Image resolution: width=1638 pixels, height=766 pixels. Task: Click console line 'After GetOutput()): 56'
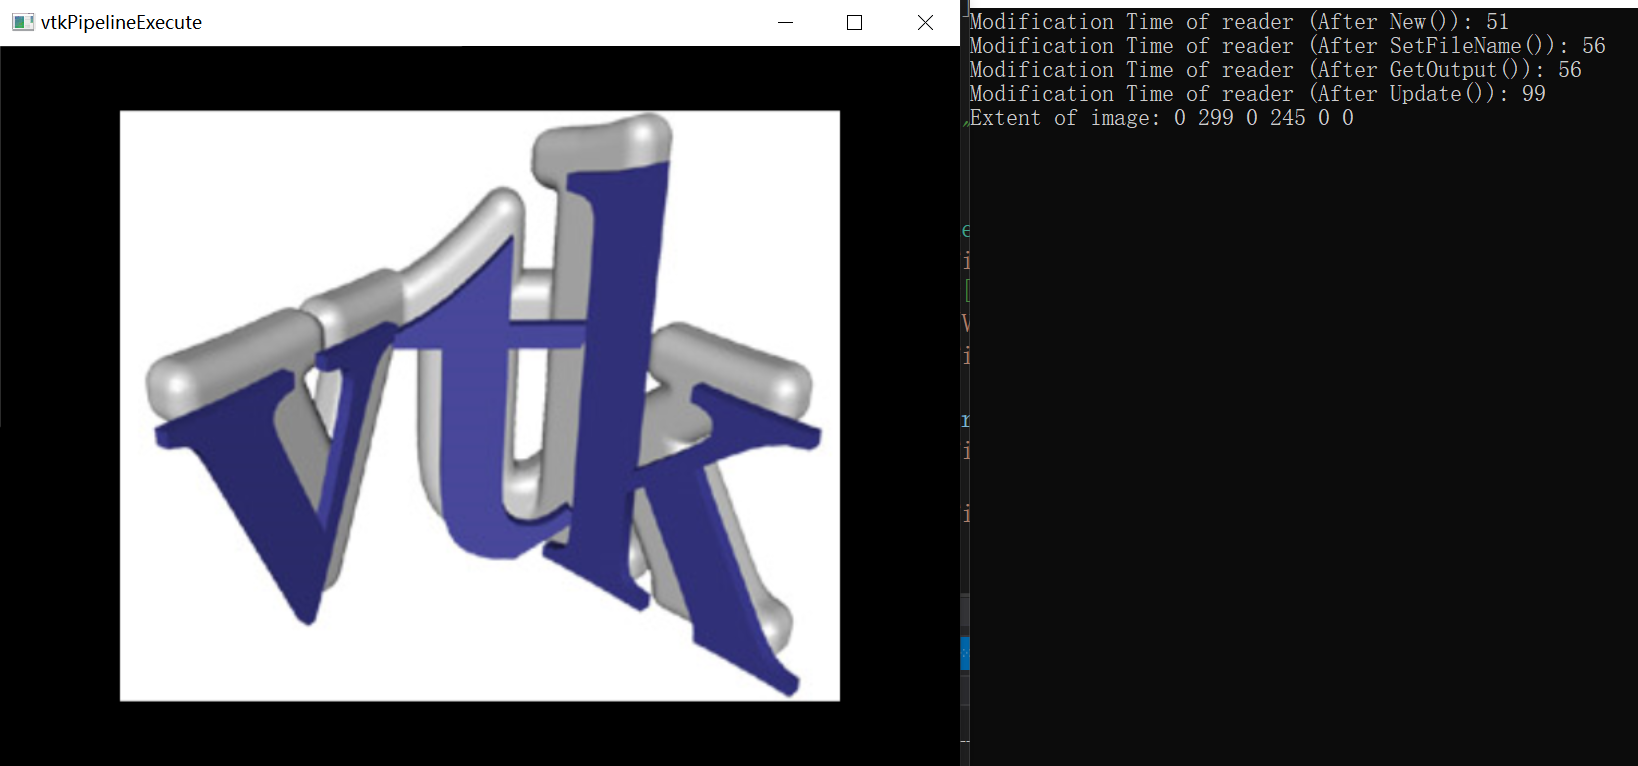[1275, 70]
